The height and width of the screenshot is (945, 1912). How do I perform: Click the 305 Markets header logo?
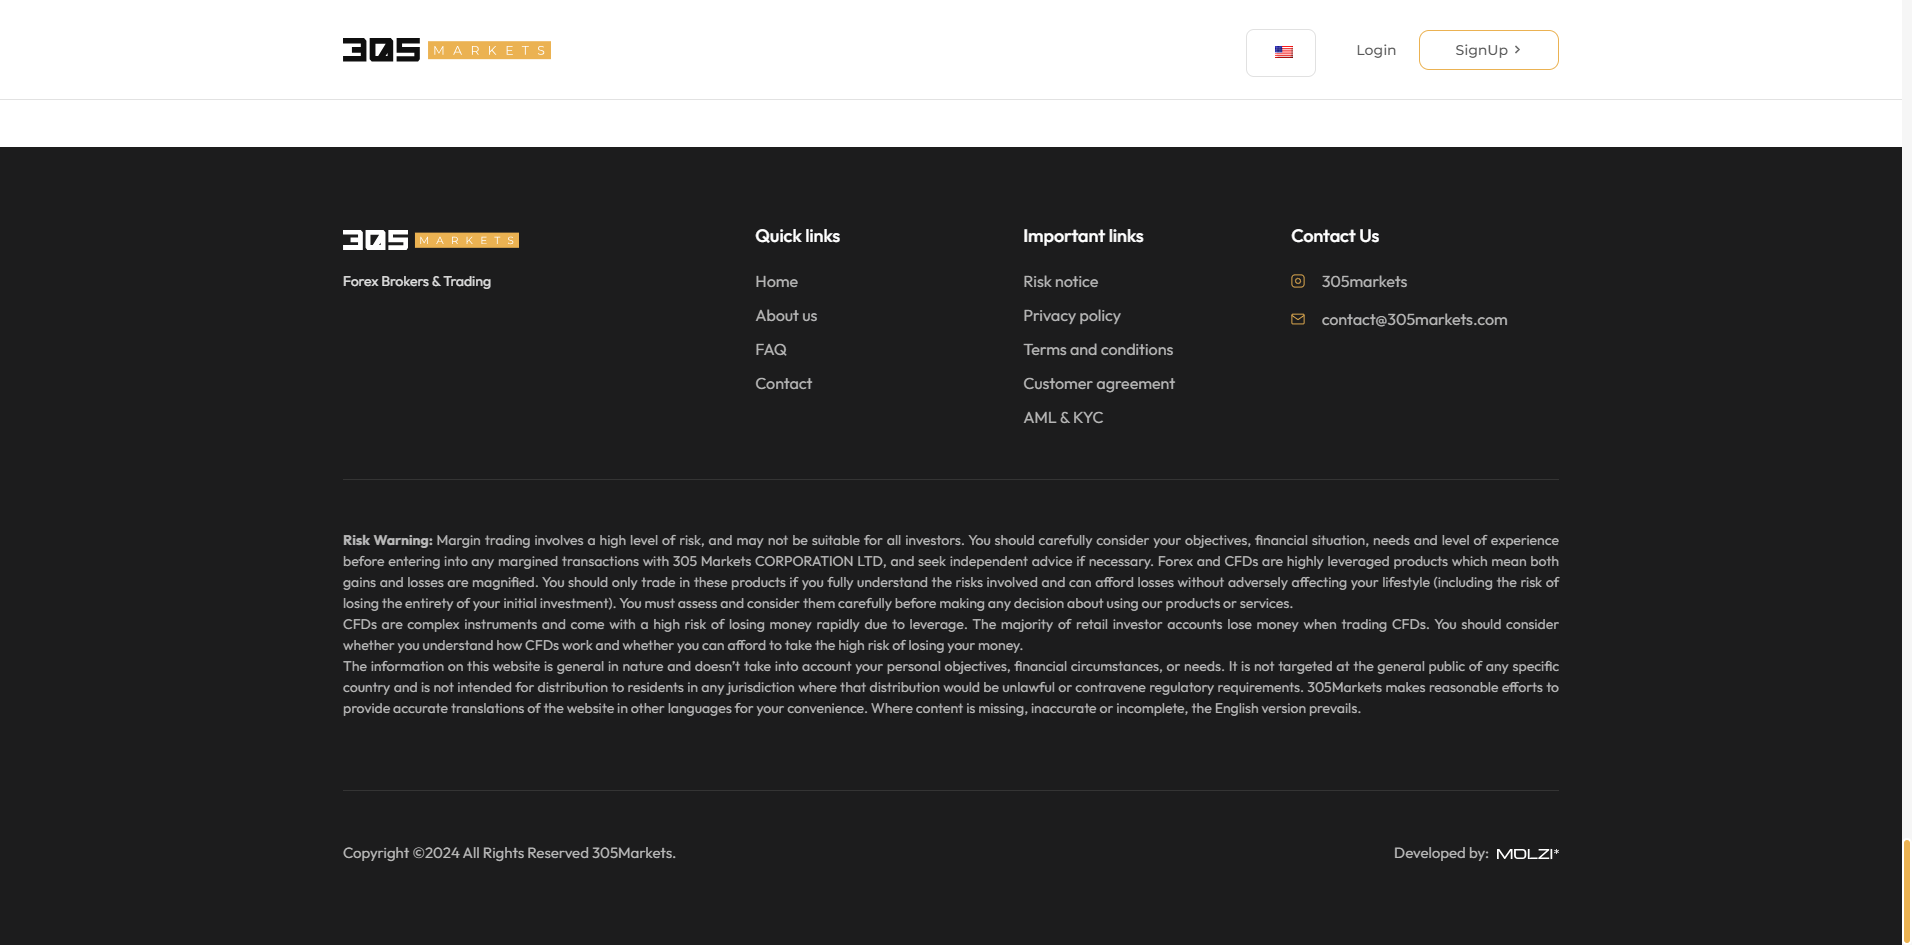tap(446, 50)
